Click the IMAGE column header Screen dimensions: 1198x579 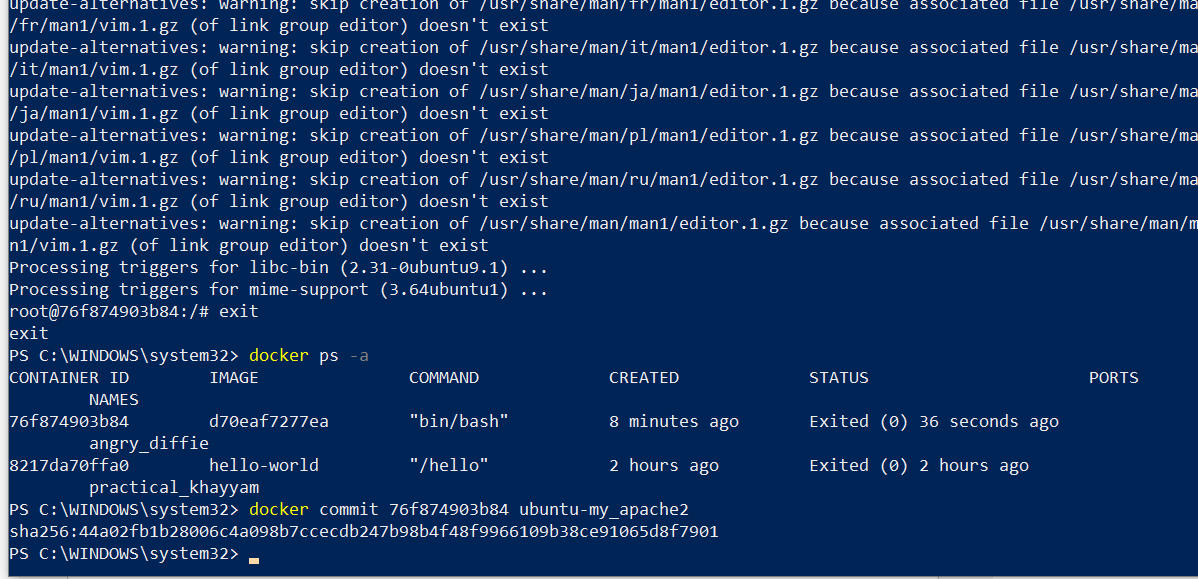coord(233,378)
